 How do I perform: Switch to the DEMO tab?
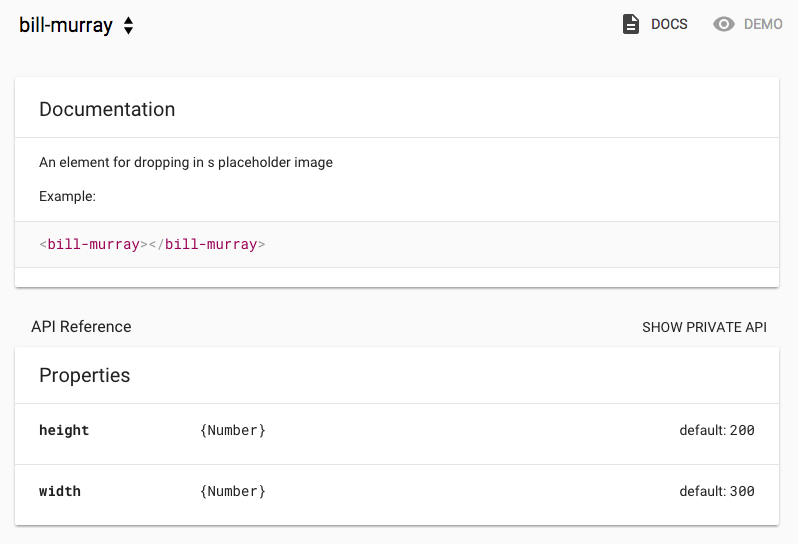click(763, 24)
